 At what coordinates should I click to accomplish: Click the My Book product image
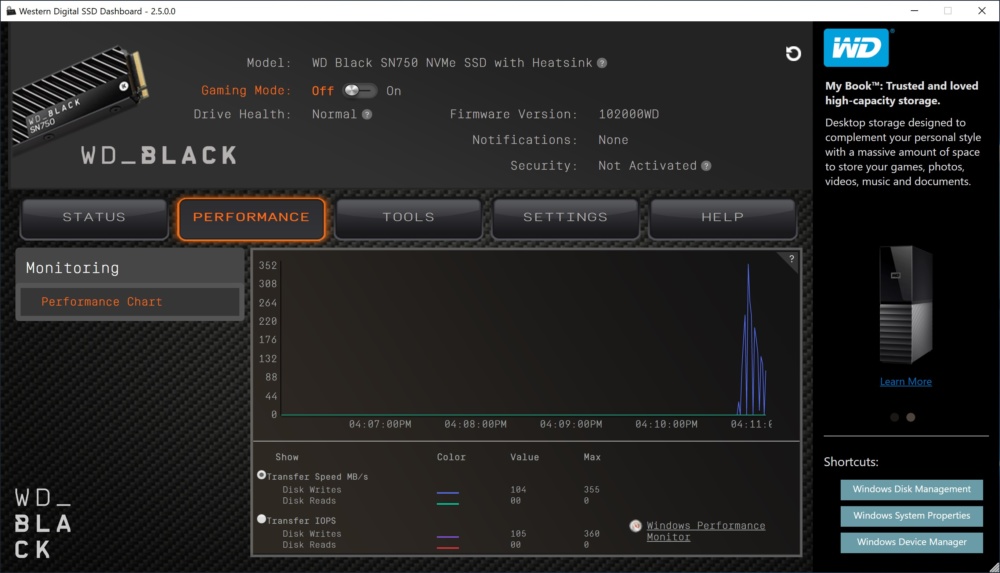pos(906,305)
